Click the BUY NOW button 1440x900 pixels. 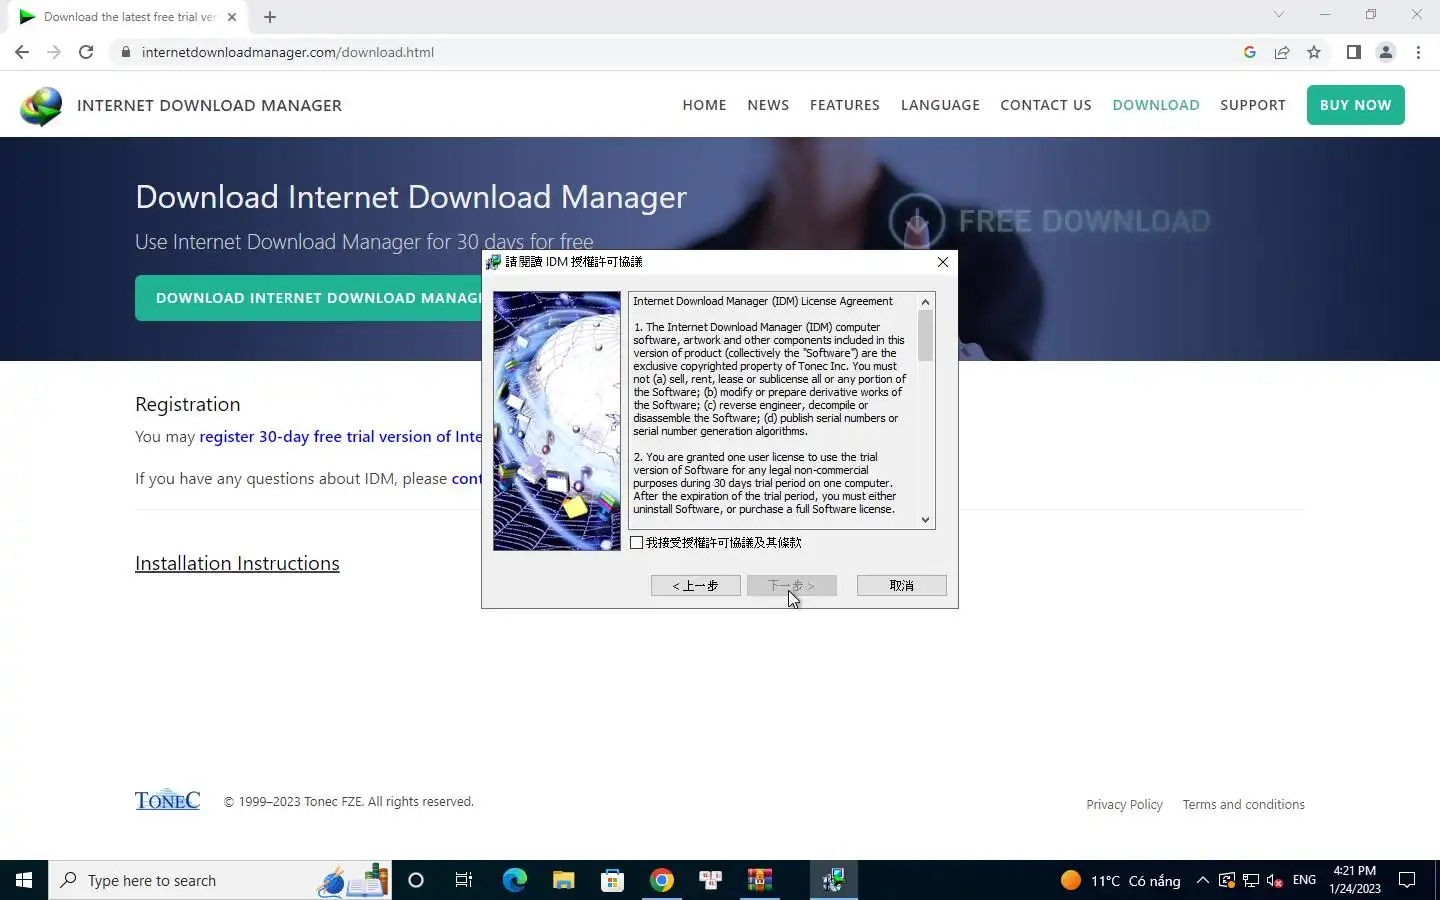(1355, 105)
